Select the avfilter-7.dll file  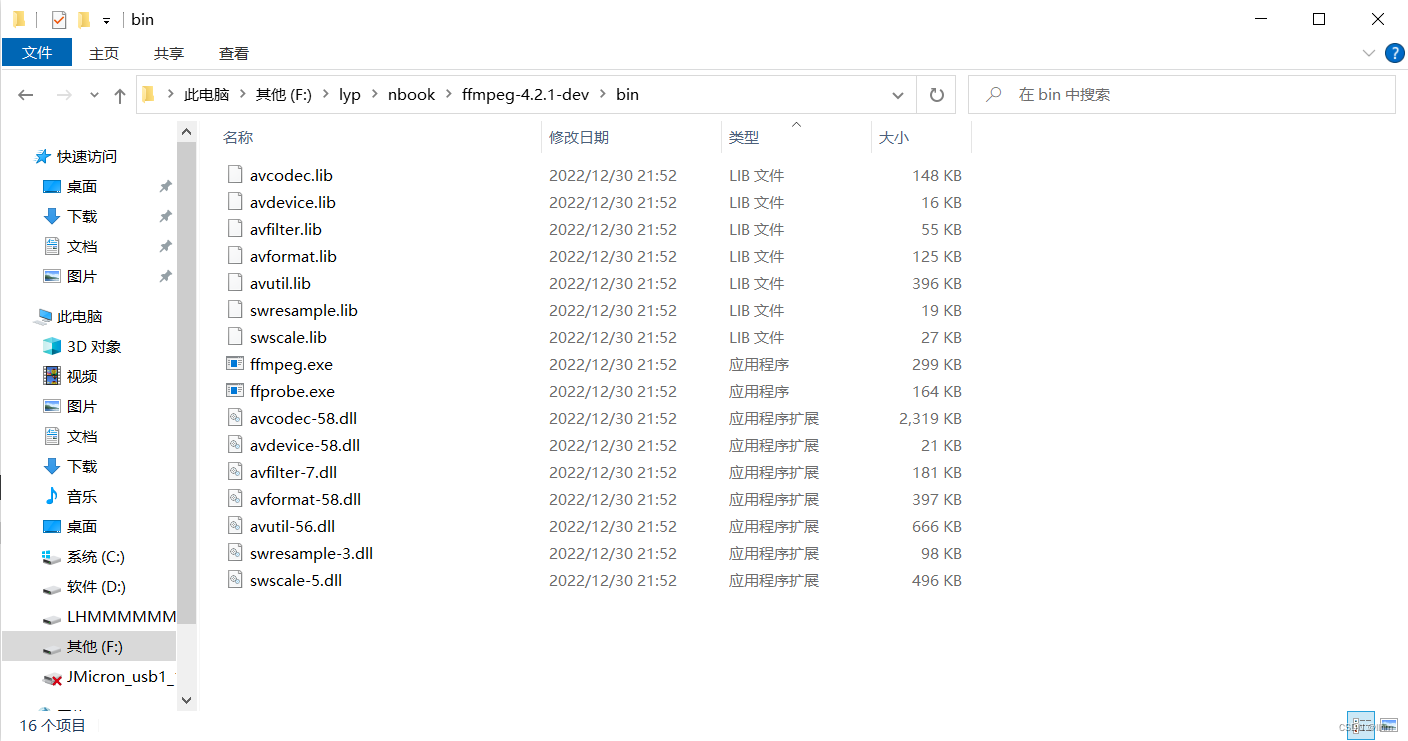[293, 472]
